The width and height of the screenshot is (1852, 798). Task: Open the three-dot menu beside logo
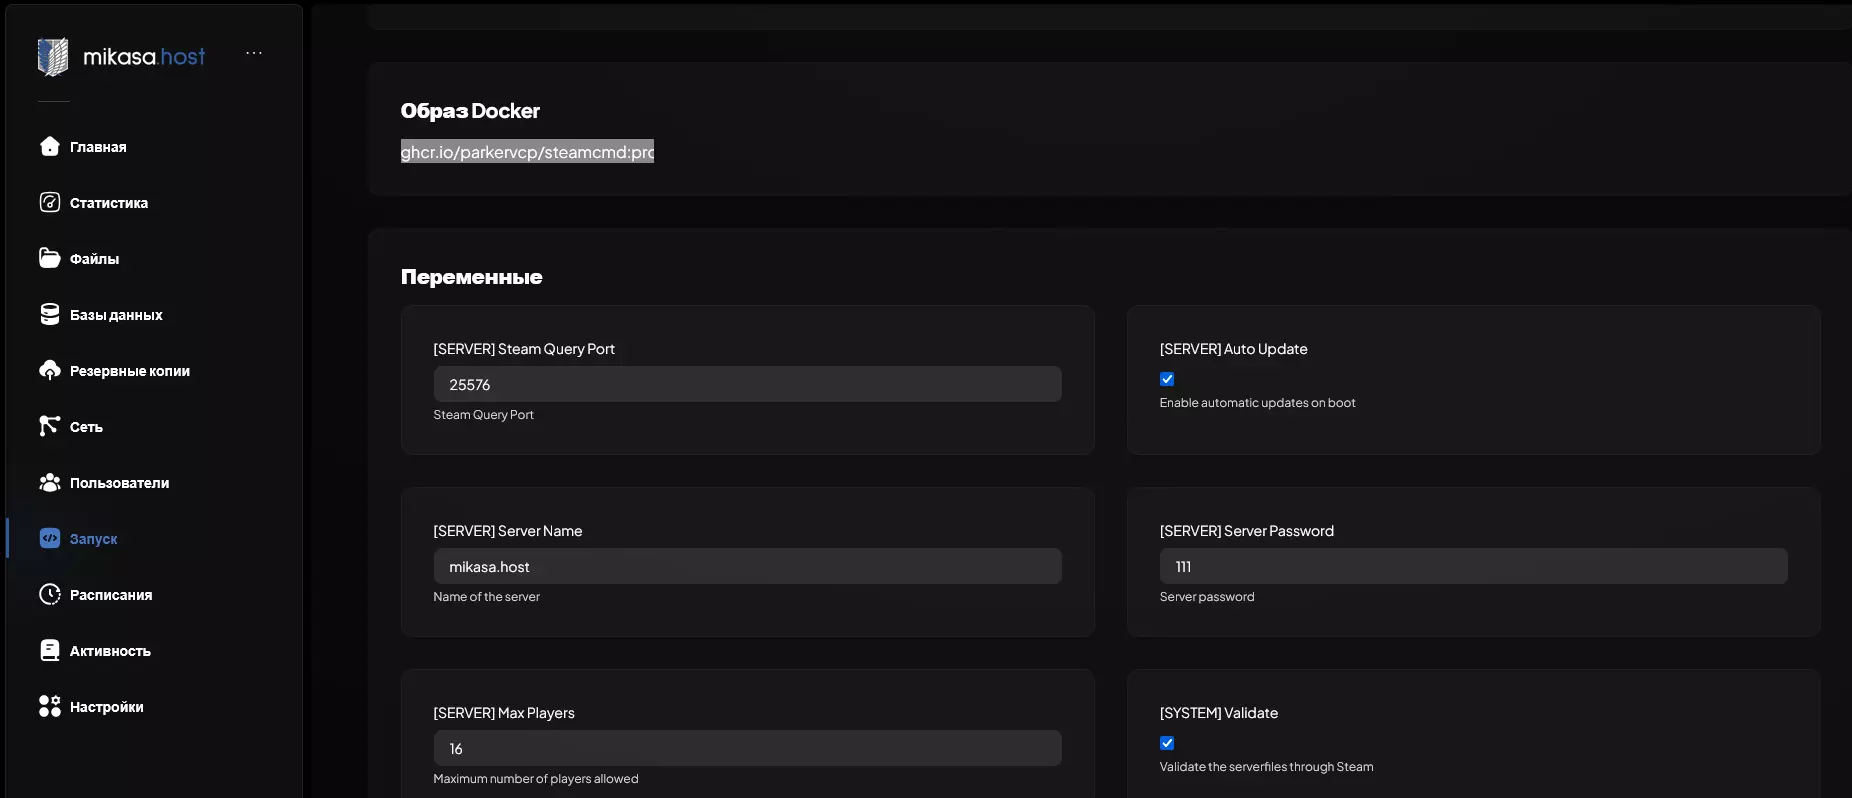(x=254, y=53)
